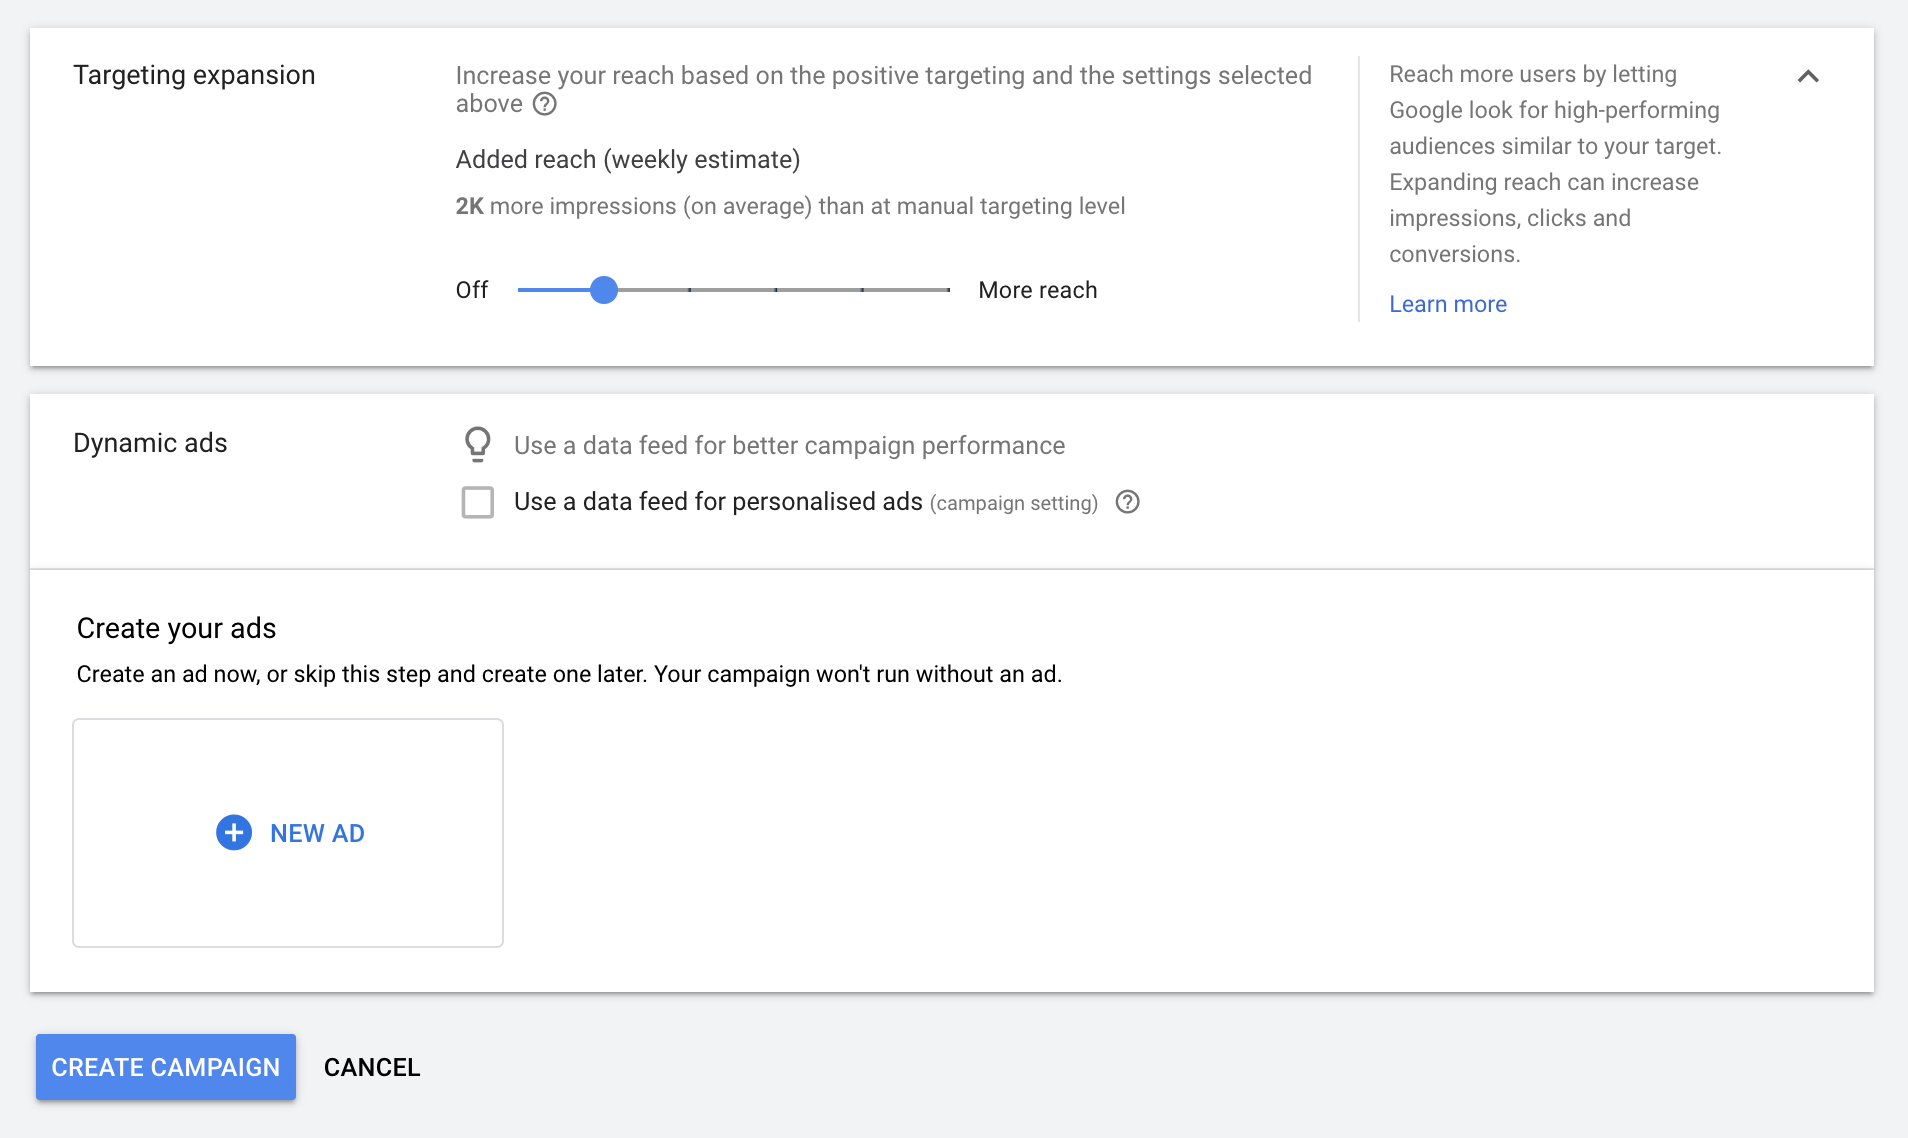Enable the personalised ads data feed checkbox

pyautogui.click(x=478, y=502)
